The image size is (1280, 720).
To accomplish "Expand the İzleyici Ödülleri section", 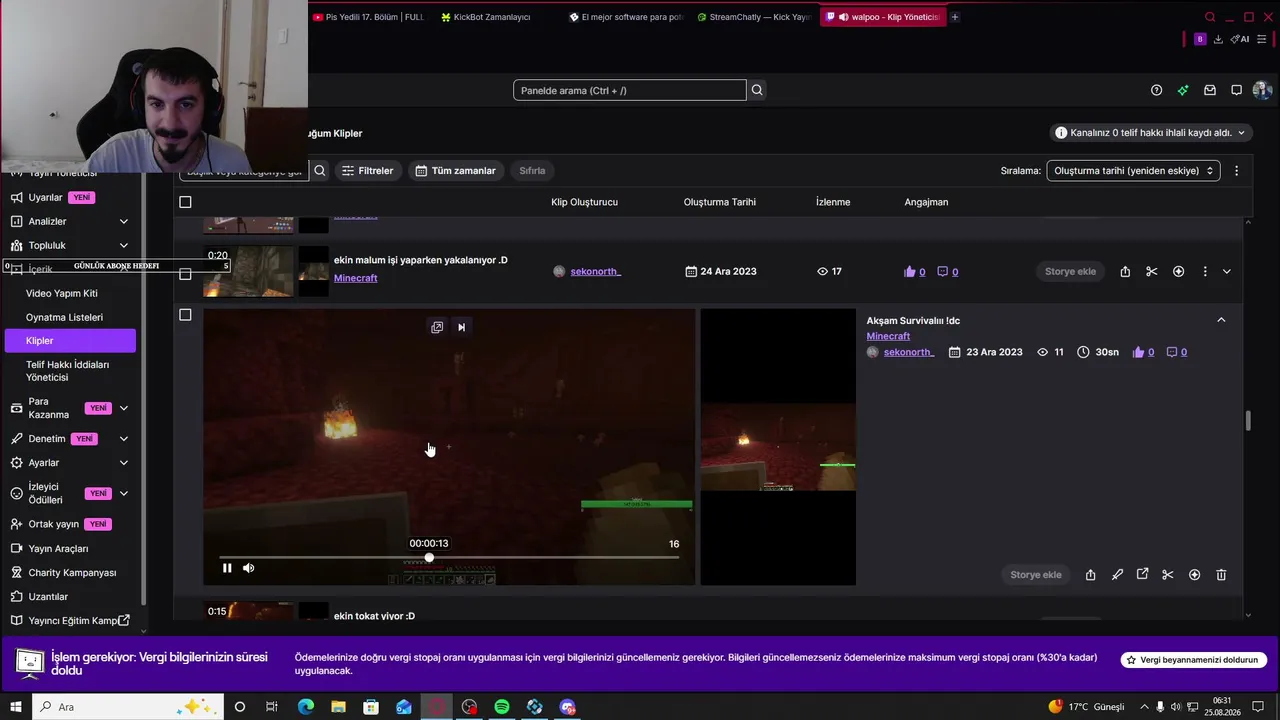I will click(124, 493).
